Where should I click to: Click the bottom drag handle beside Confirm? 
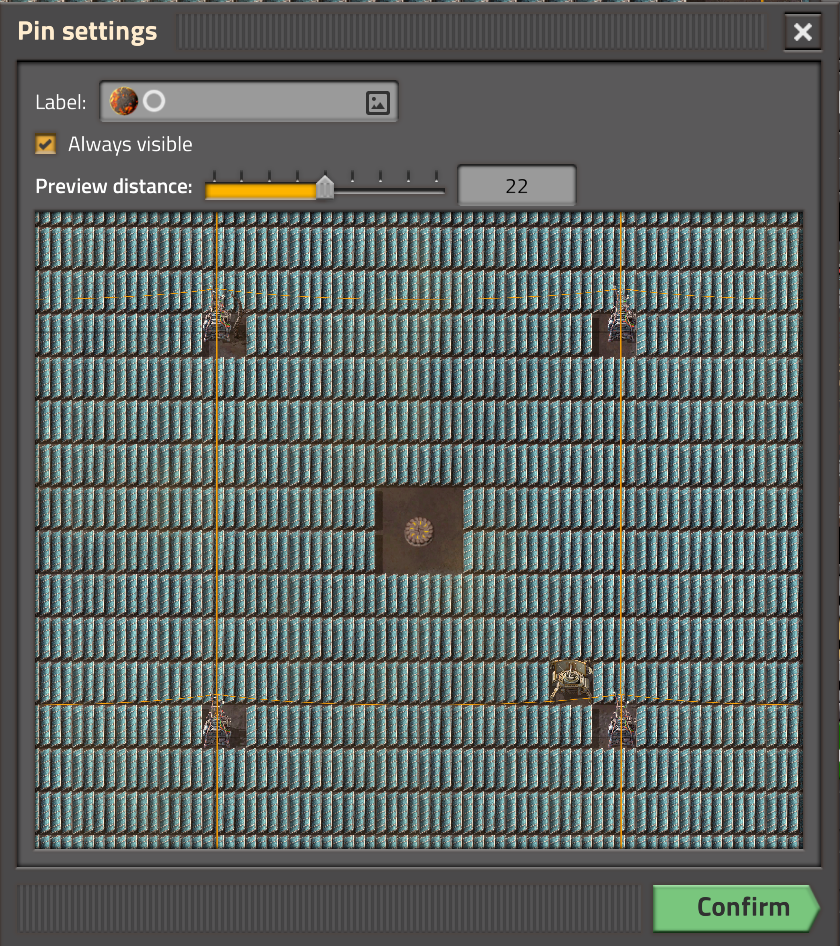(x=332, y=907)
